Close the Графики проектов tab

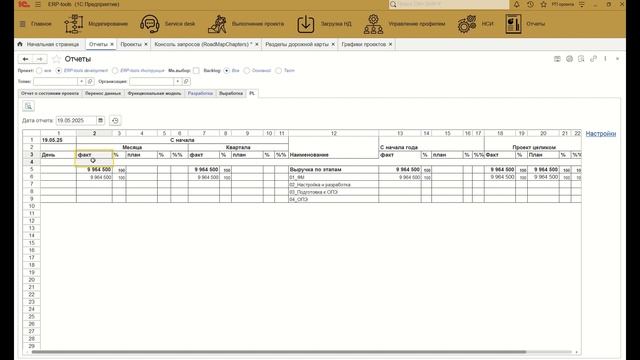tap(391, 44)
